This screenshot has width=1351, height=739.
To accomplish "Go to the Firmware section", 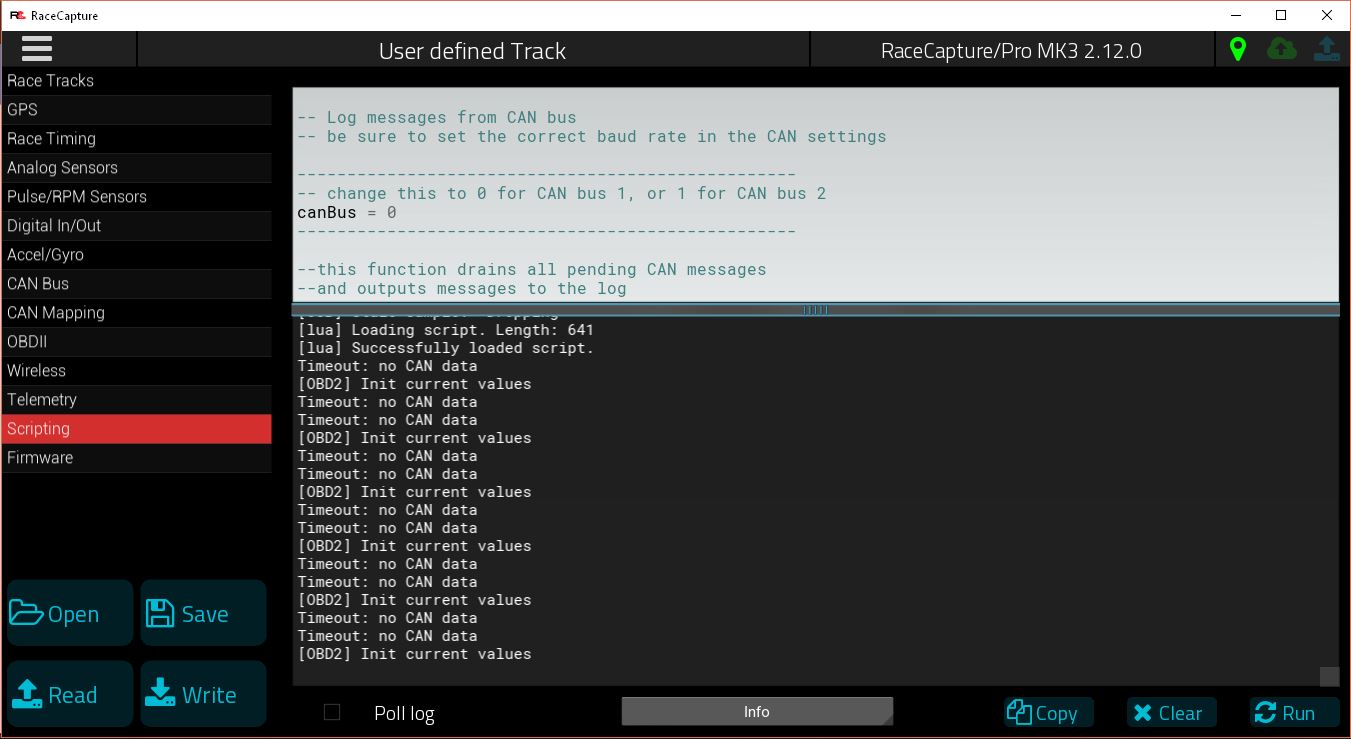I will (x=136, y=457).
